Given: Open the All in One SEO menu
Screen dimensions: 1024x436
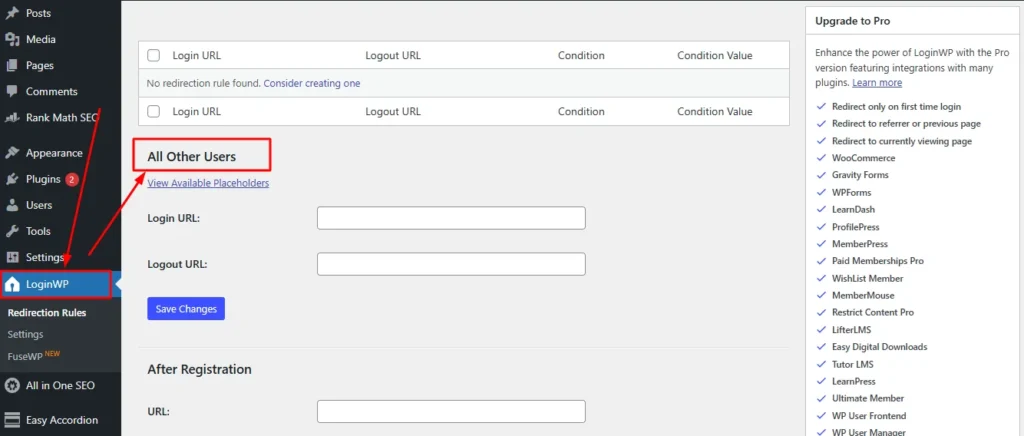Looking at the screenshot, I should [60, 385].
